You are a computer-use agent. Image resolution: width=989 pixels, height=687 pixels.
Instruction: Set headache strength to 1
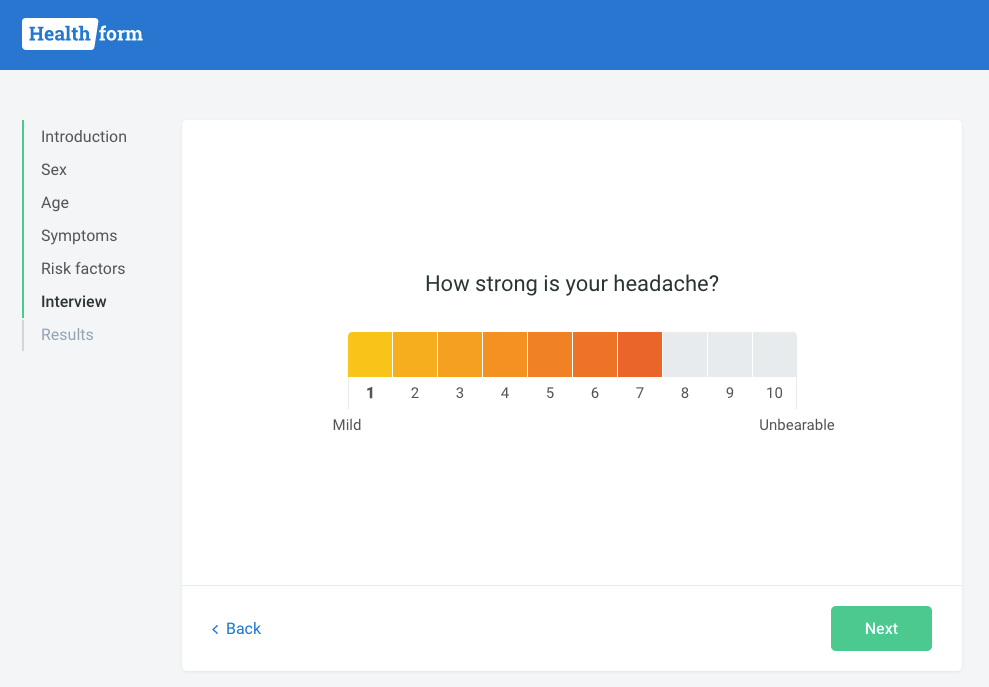(x=370, y=355)
